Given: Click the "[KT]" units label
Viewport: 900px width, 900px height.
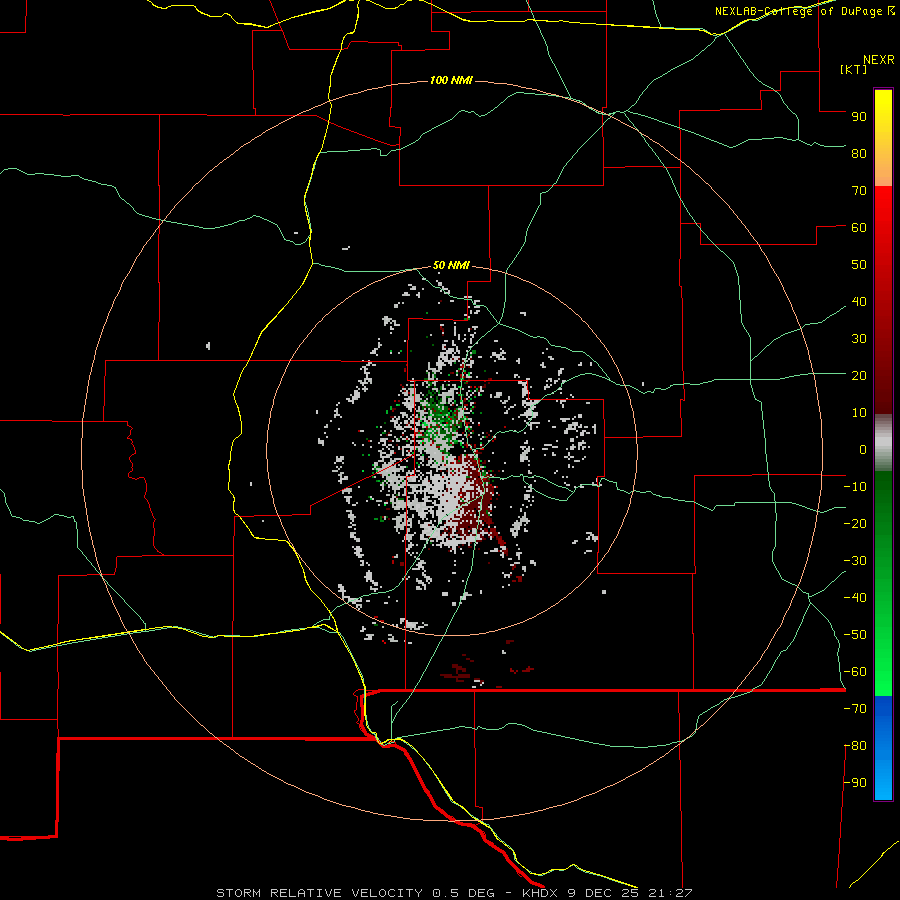Looking at the screenshot, I should tap(854, 69).
